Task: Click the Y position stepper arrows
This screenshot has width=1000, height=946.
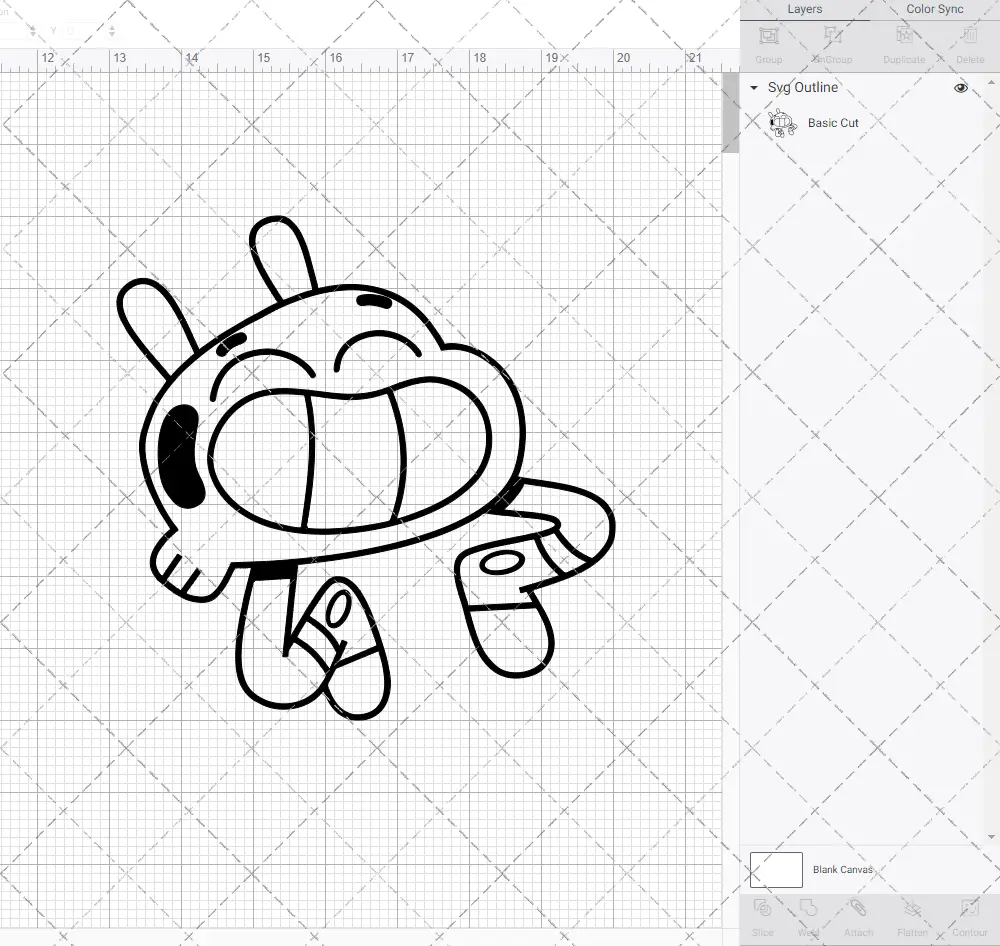Action: pos(112,31)
